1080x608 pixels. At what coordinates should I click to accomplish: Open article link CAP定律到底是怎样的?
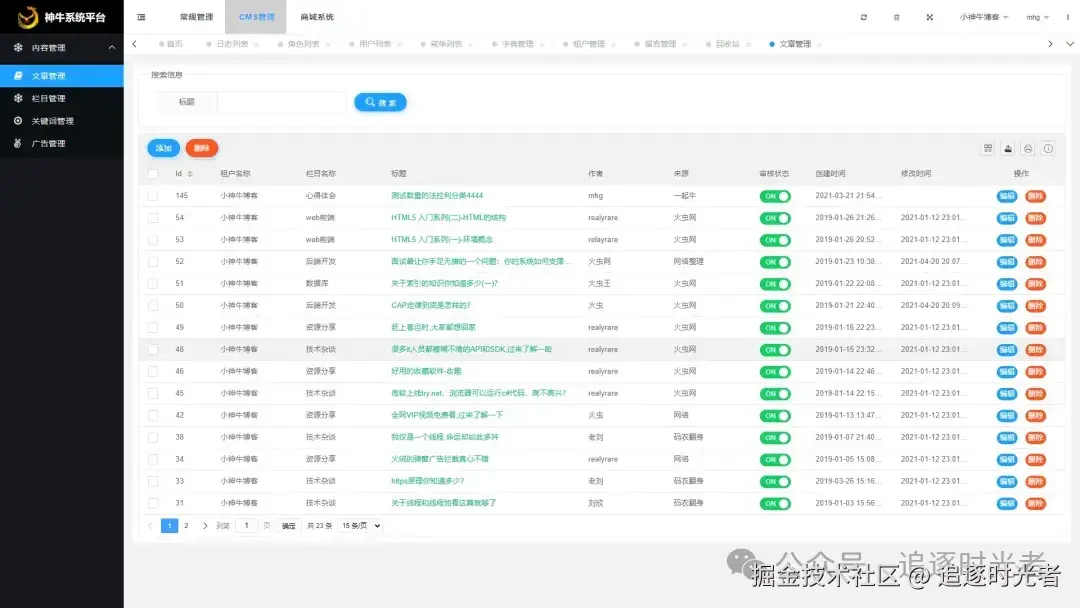pyautogui.click(x=431, y=306)
